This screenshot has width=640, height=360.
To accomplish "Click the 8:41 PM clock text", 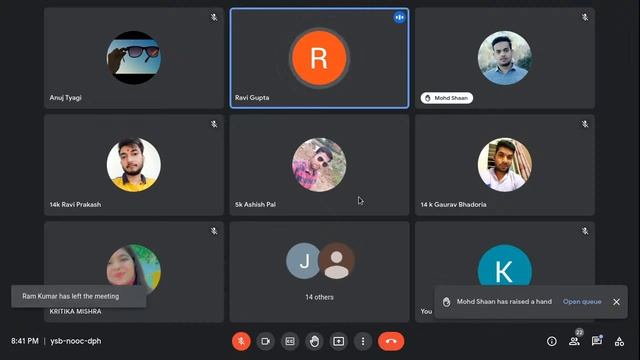I will tap(25, 341).
